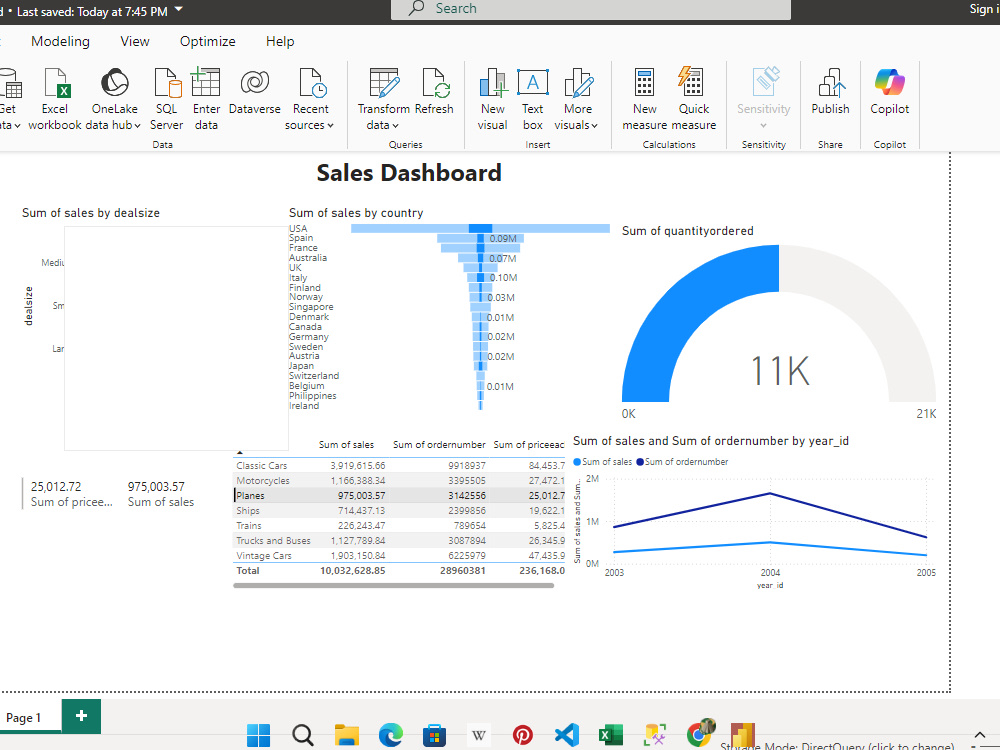Open Copilot pane
Image resolution: width=1000 pixels, height=750 pixels.
(890, 92)
